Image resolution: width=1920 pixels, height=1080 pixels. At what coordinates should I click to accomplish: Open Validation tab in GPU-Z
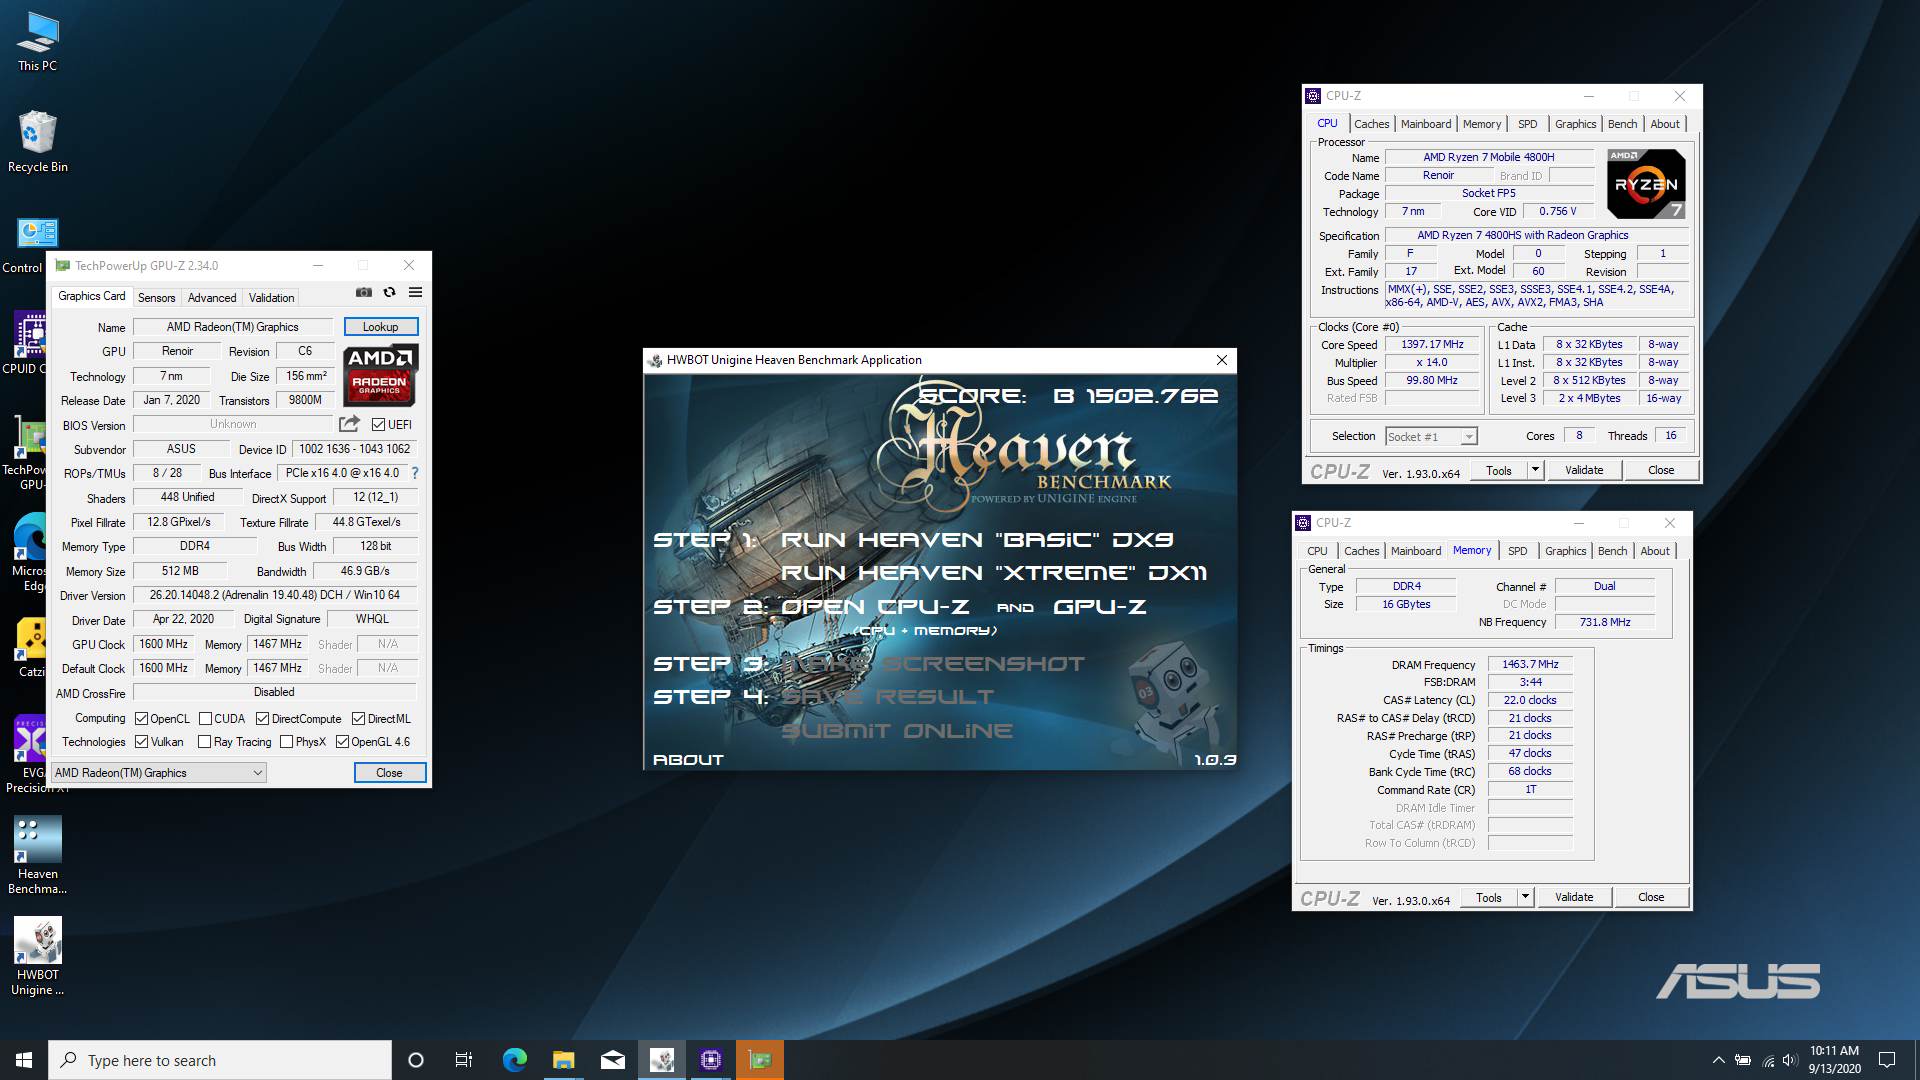tap(271, 297)
